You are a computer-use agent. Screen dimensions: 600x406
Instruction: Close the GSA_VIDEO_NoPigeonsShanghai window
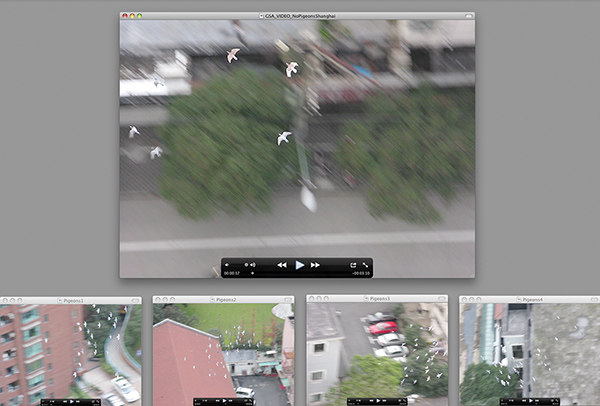click(125, 16)
